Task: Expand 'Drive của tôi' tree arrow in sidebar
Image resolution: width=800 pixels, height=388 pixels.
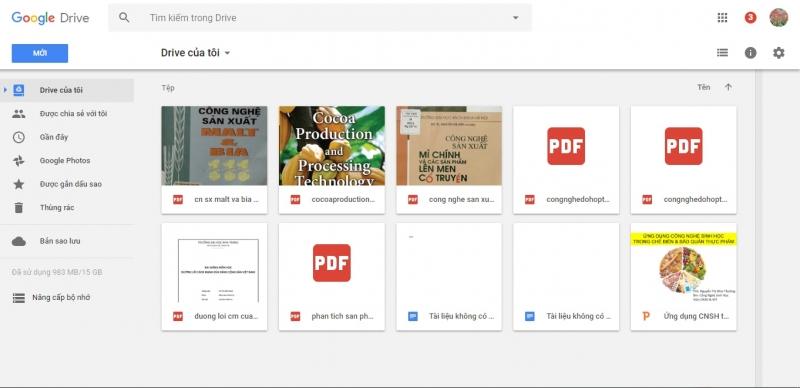Action: (5, 90)
